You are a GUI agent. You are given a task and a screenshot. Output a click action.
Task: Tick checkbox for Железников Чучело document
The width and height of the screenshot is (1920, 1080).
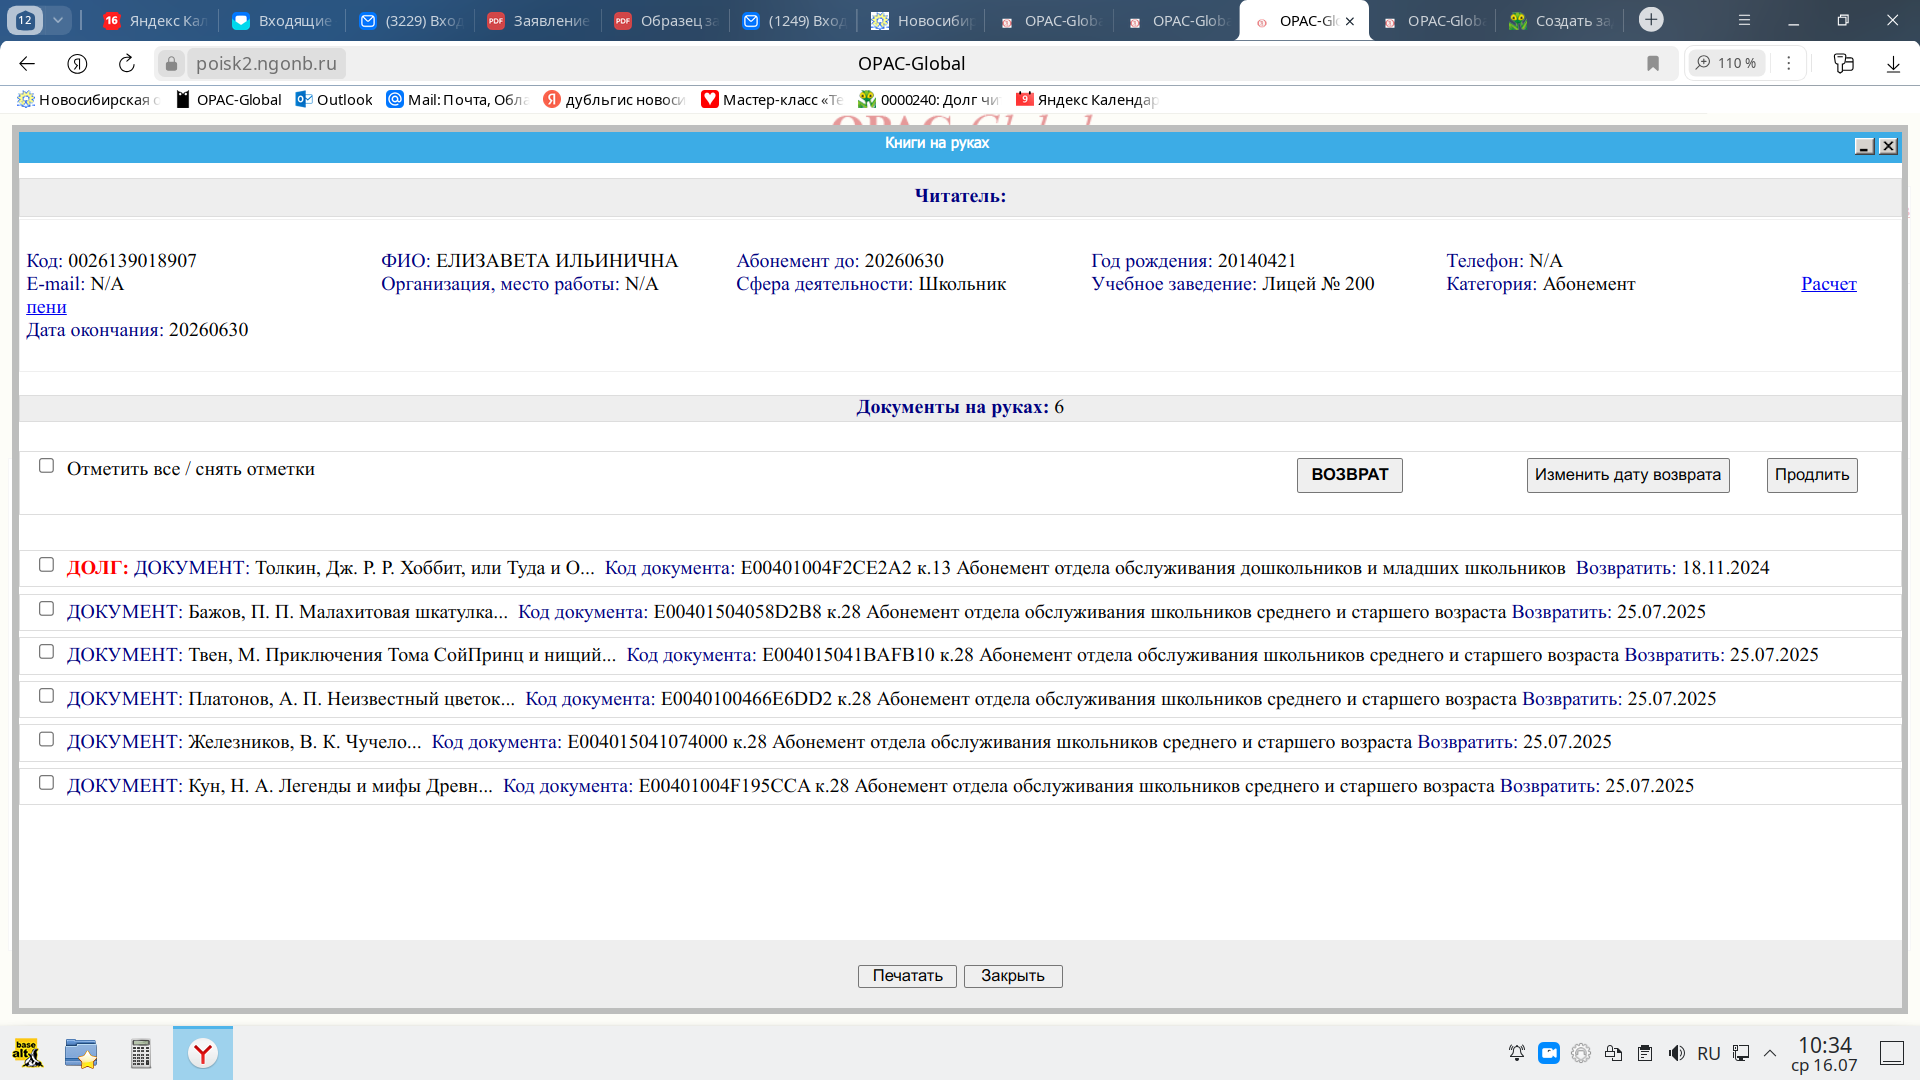pyautogui.click(x=46, y=739)
